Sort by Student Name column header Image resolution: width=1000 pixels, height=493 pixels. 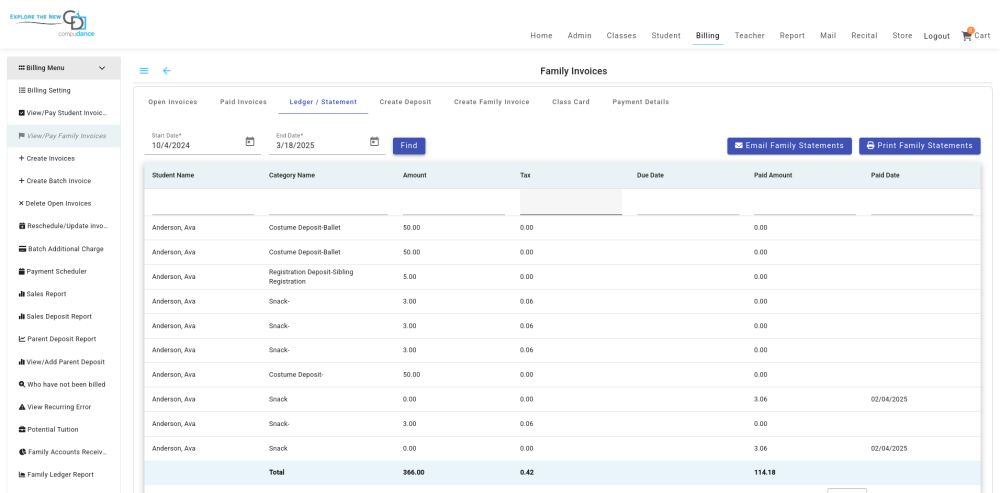click(173, 175)
